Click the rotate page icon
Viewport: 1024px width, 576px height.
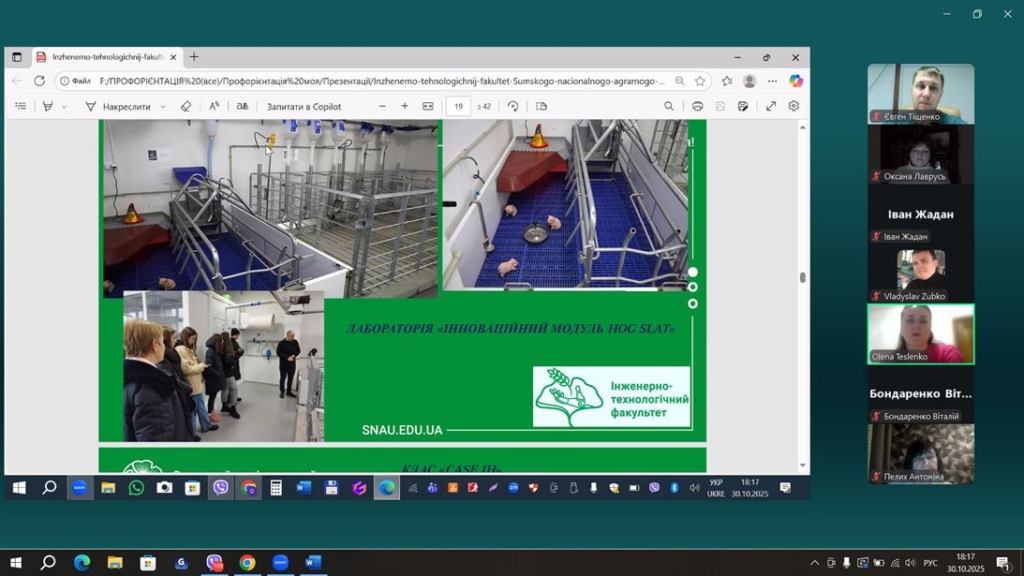tap(513, 106)
